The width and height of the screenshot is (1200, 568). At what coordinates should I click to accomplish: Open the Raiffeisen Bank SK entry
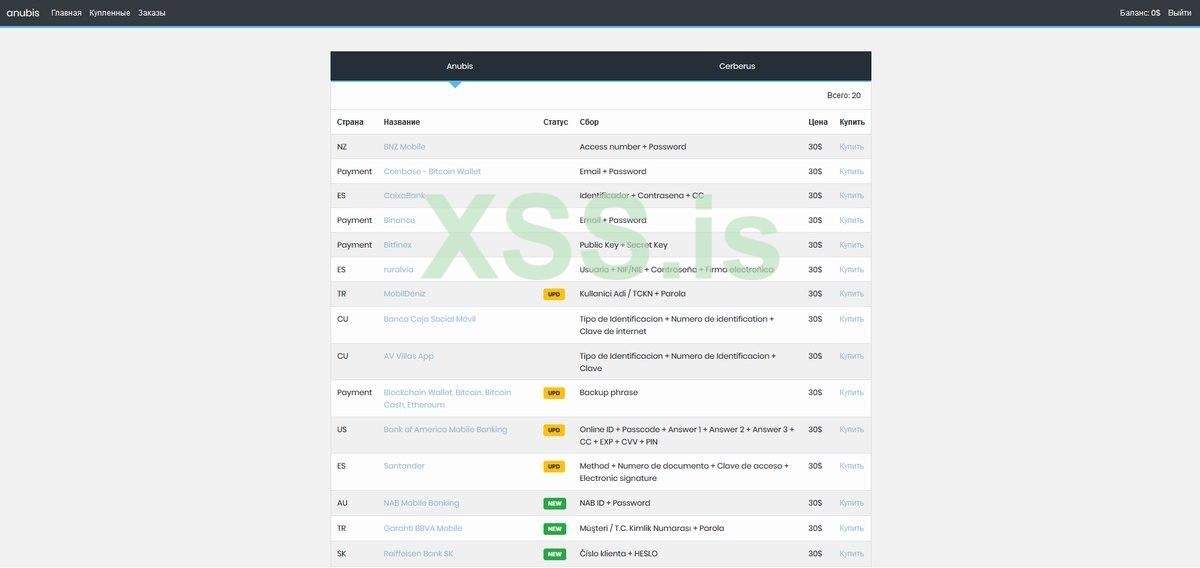point(418,553)
